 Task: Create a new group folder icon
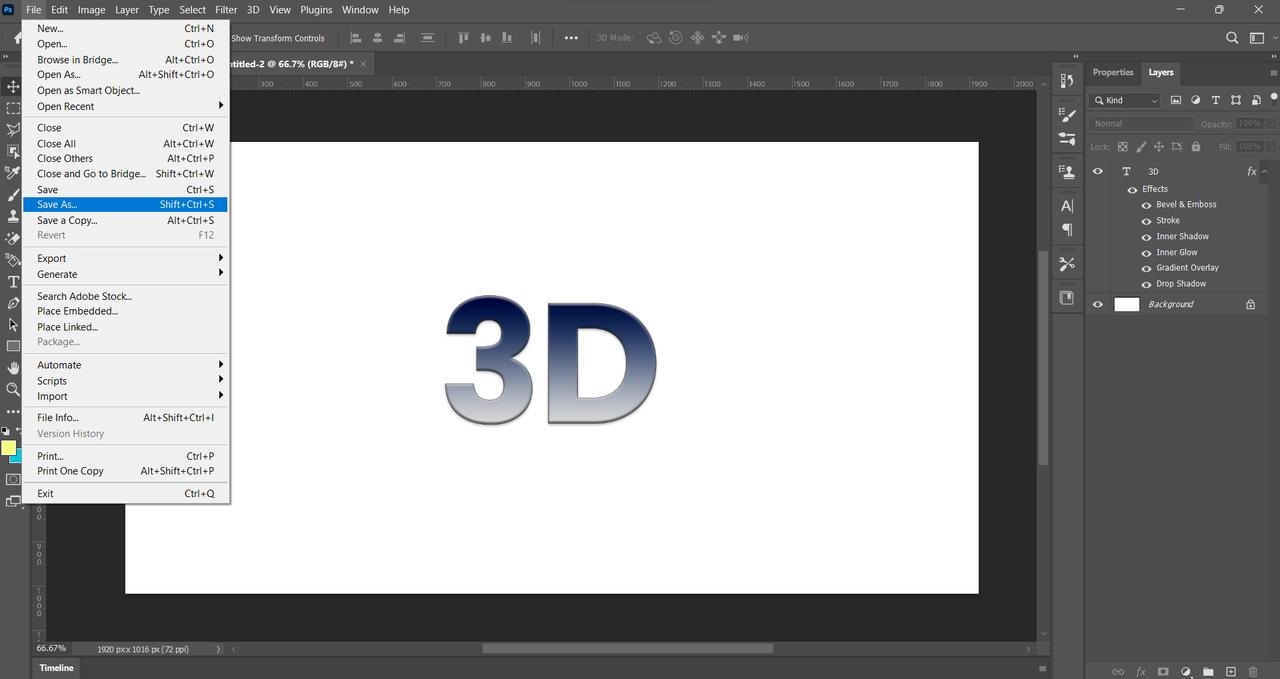pyautogui.click(x=1208, y=671)
